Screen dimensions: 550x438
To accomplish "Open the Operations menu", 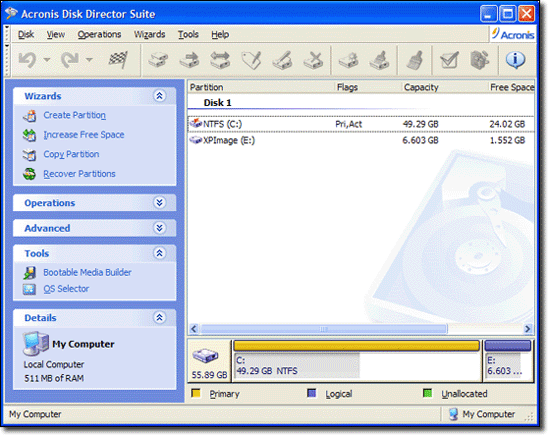I will [99, 34].
